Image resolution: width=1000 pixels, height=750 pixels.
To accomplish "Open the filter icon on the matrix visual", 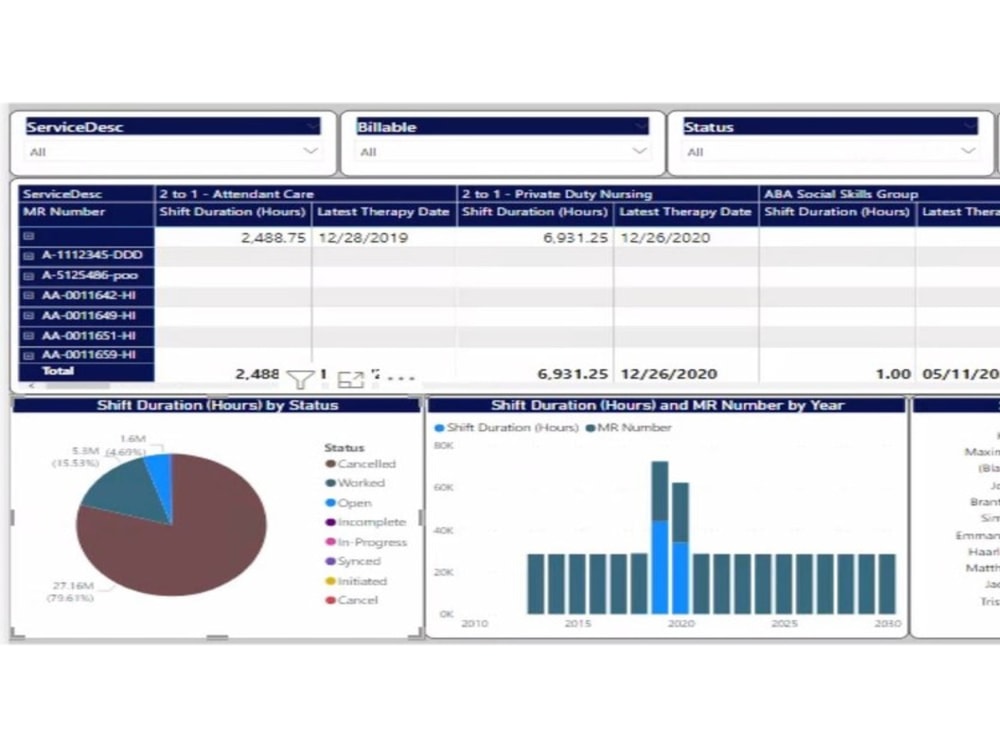I will coord(299,378).
